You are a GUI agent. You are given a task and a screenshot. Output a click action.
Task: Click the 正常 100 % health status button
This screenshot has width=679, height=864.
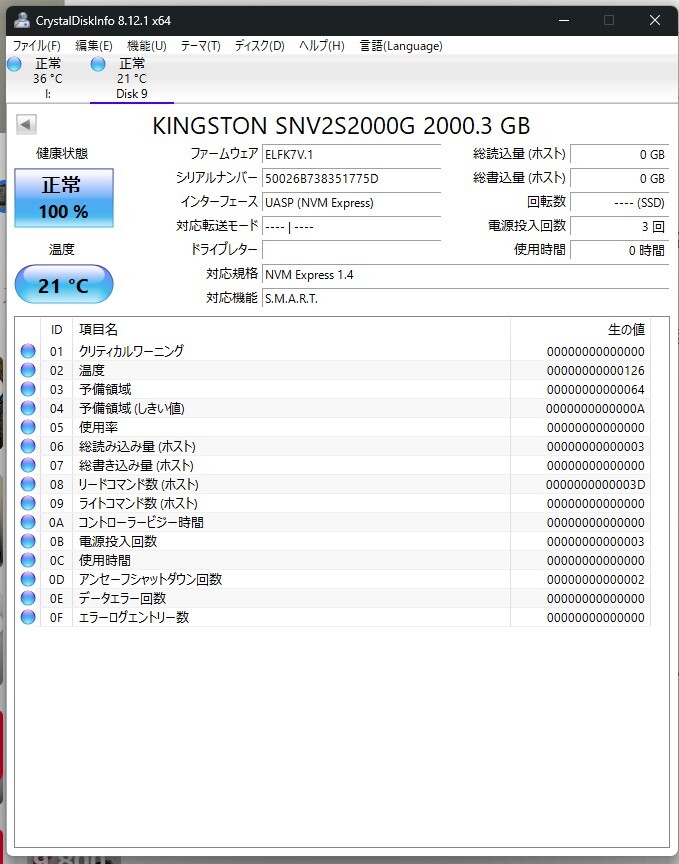click(64, 198)
